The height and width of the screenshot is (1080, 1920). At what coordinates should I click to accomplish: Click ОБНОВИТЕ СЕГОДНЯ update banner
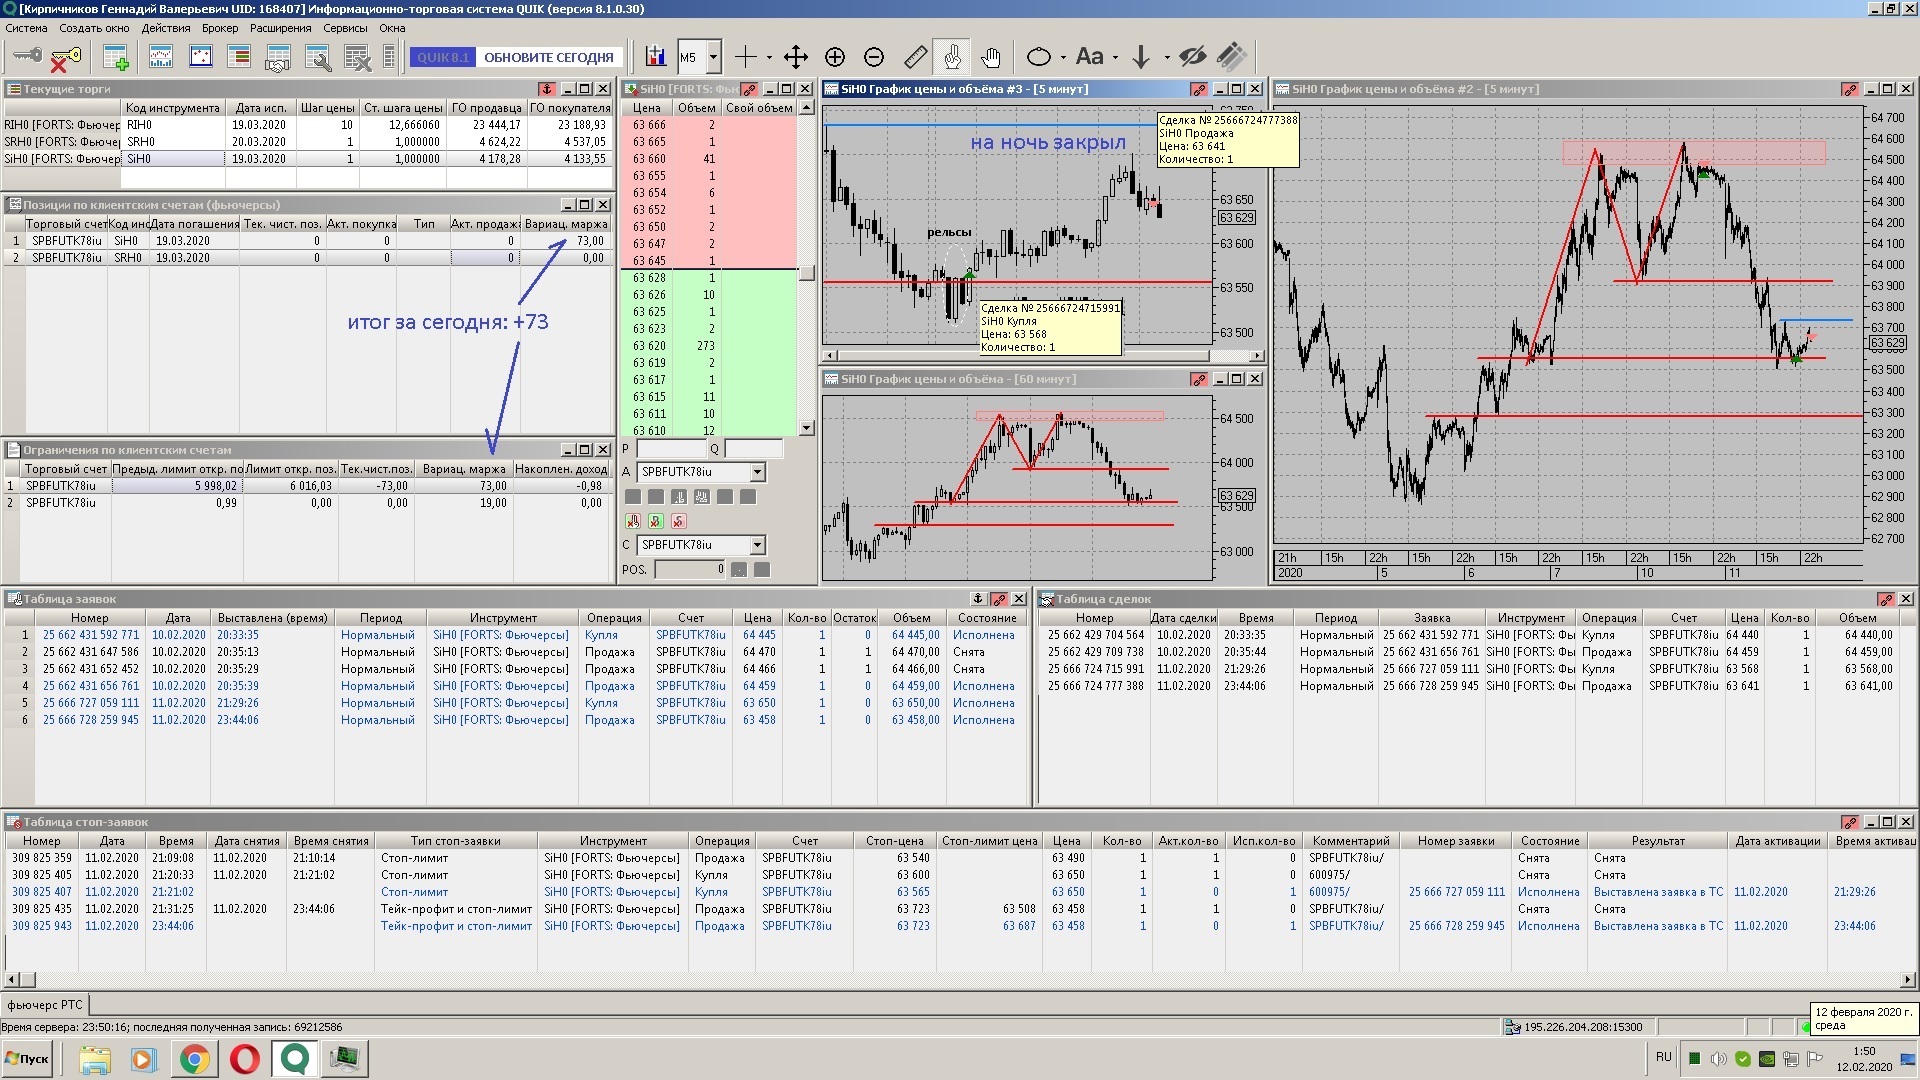(x=548, y=57)
